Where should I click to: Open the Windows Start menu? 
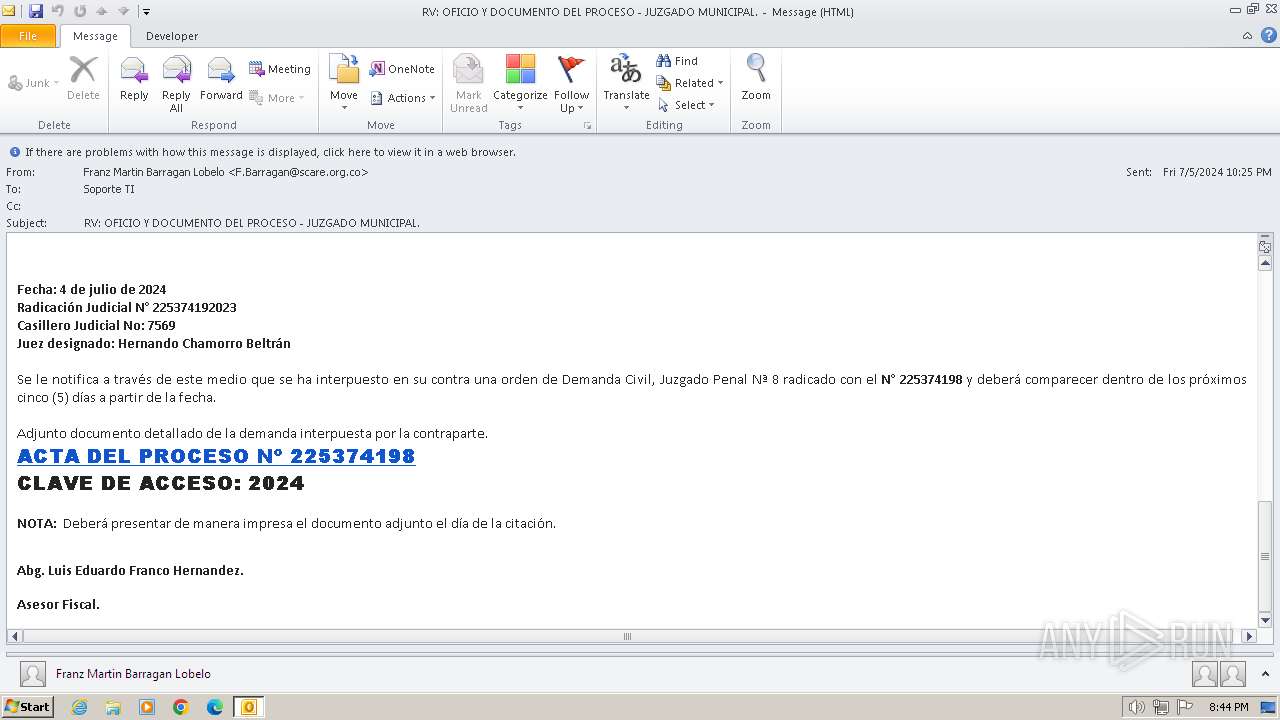[x=27, y=707]
